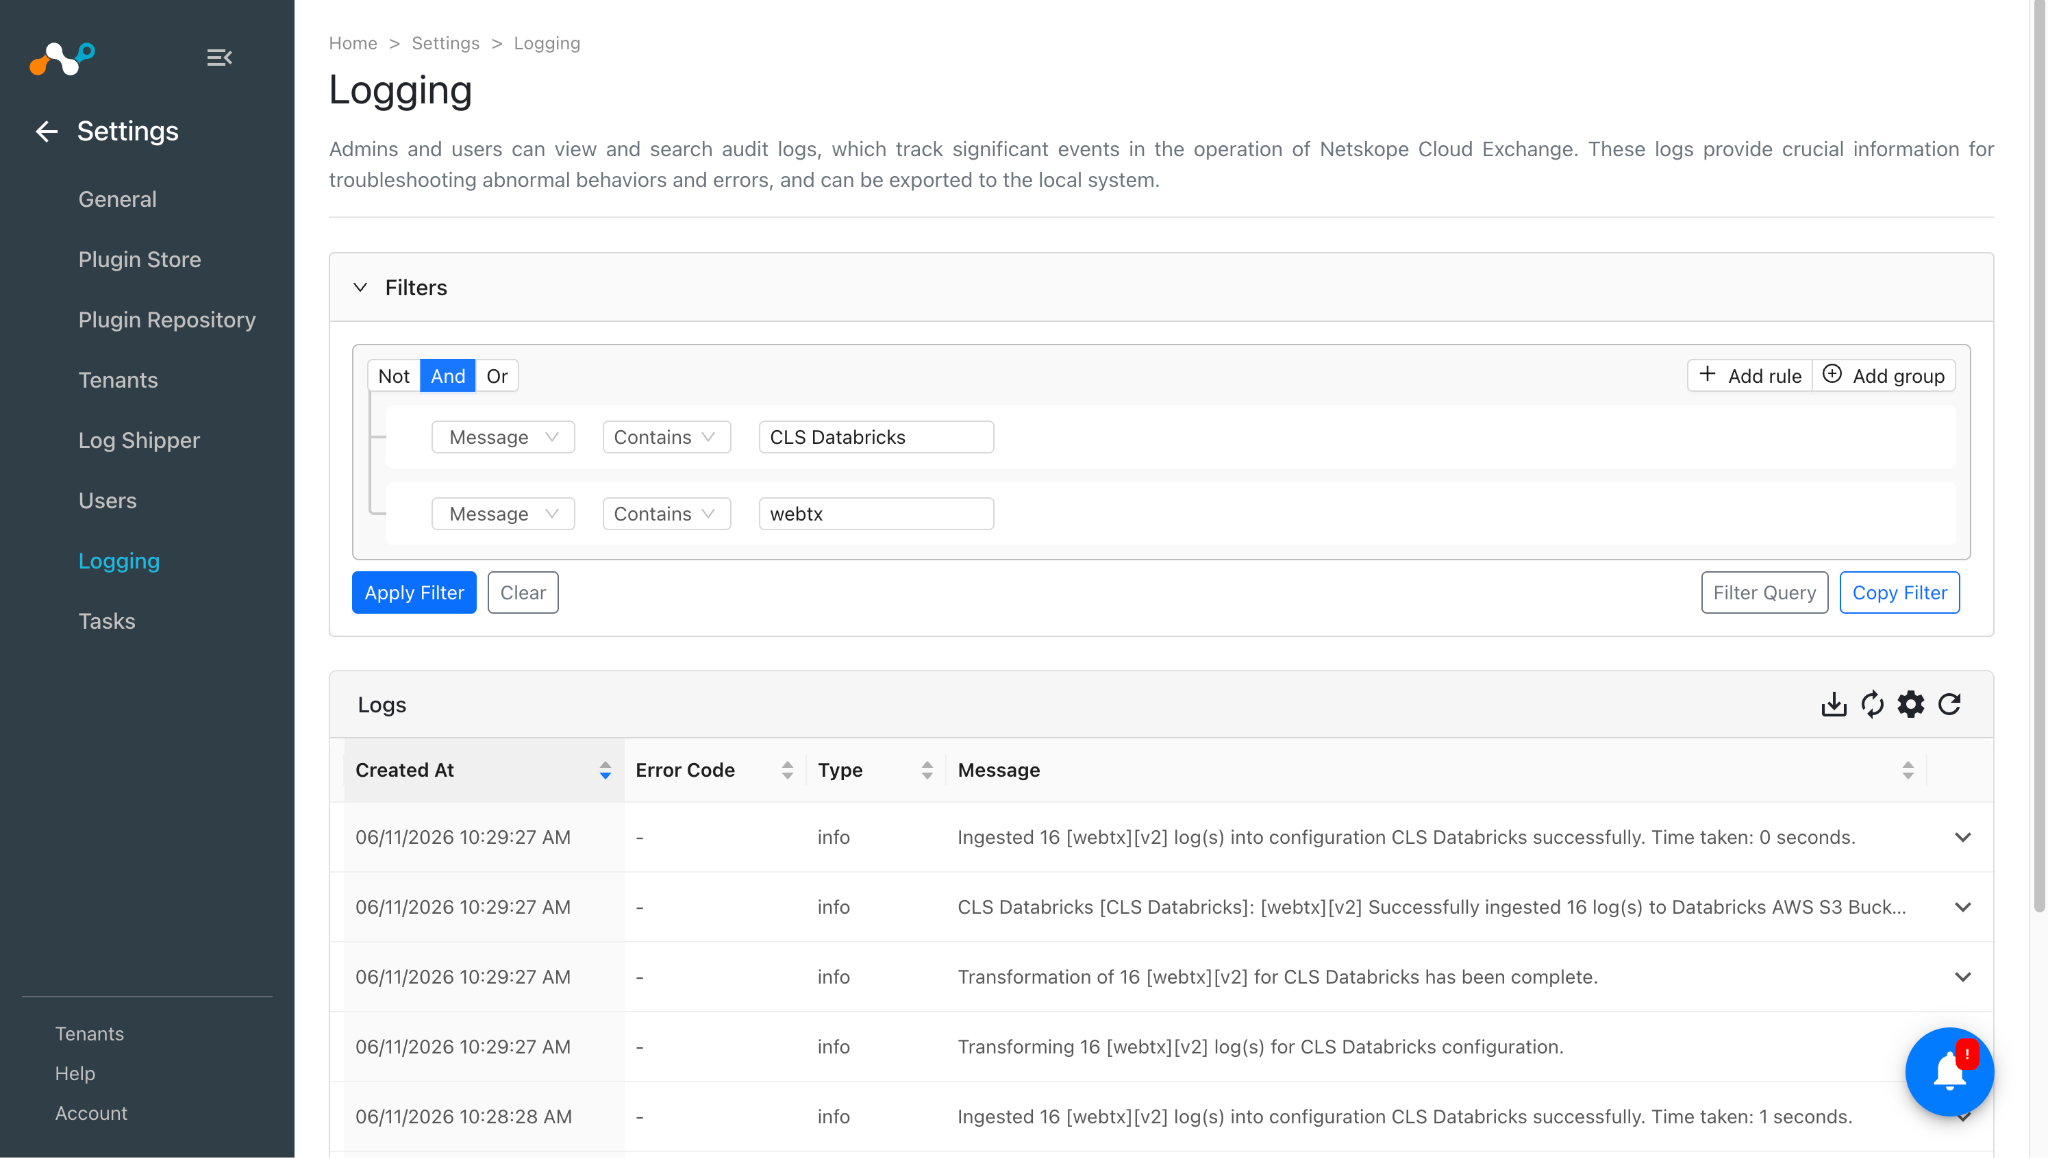Viewport: 2048px width, 1158px height.
Task: Add a new filter rule
Action: tap(1750, 376)
